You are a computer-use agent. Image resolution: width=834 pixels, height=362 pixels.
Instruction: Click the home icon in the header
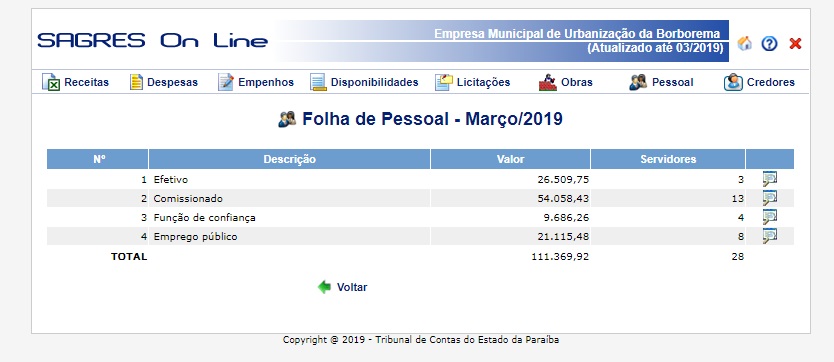(x=745, y=43)
